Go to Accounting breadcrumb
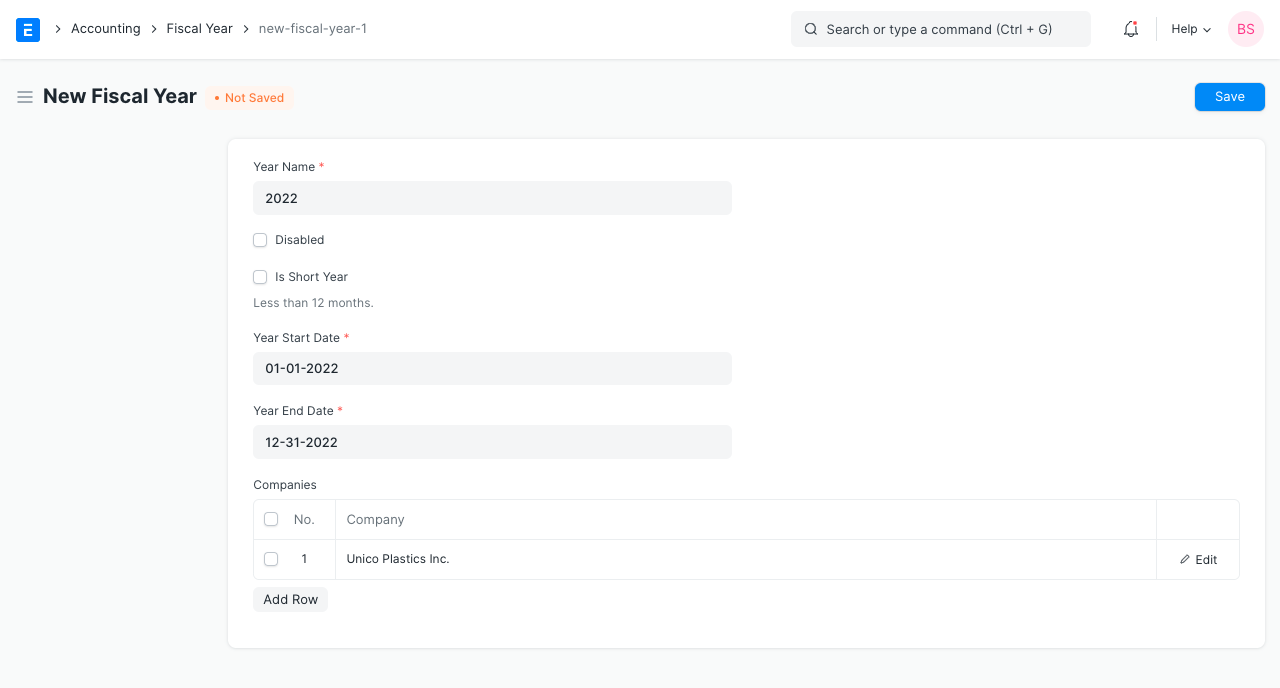This screenshot has width=1280, height=688. [x=105, y=29]
